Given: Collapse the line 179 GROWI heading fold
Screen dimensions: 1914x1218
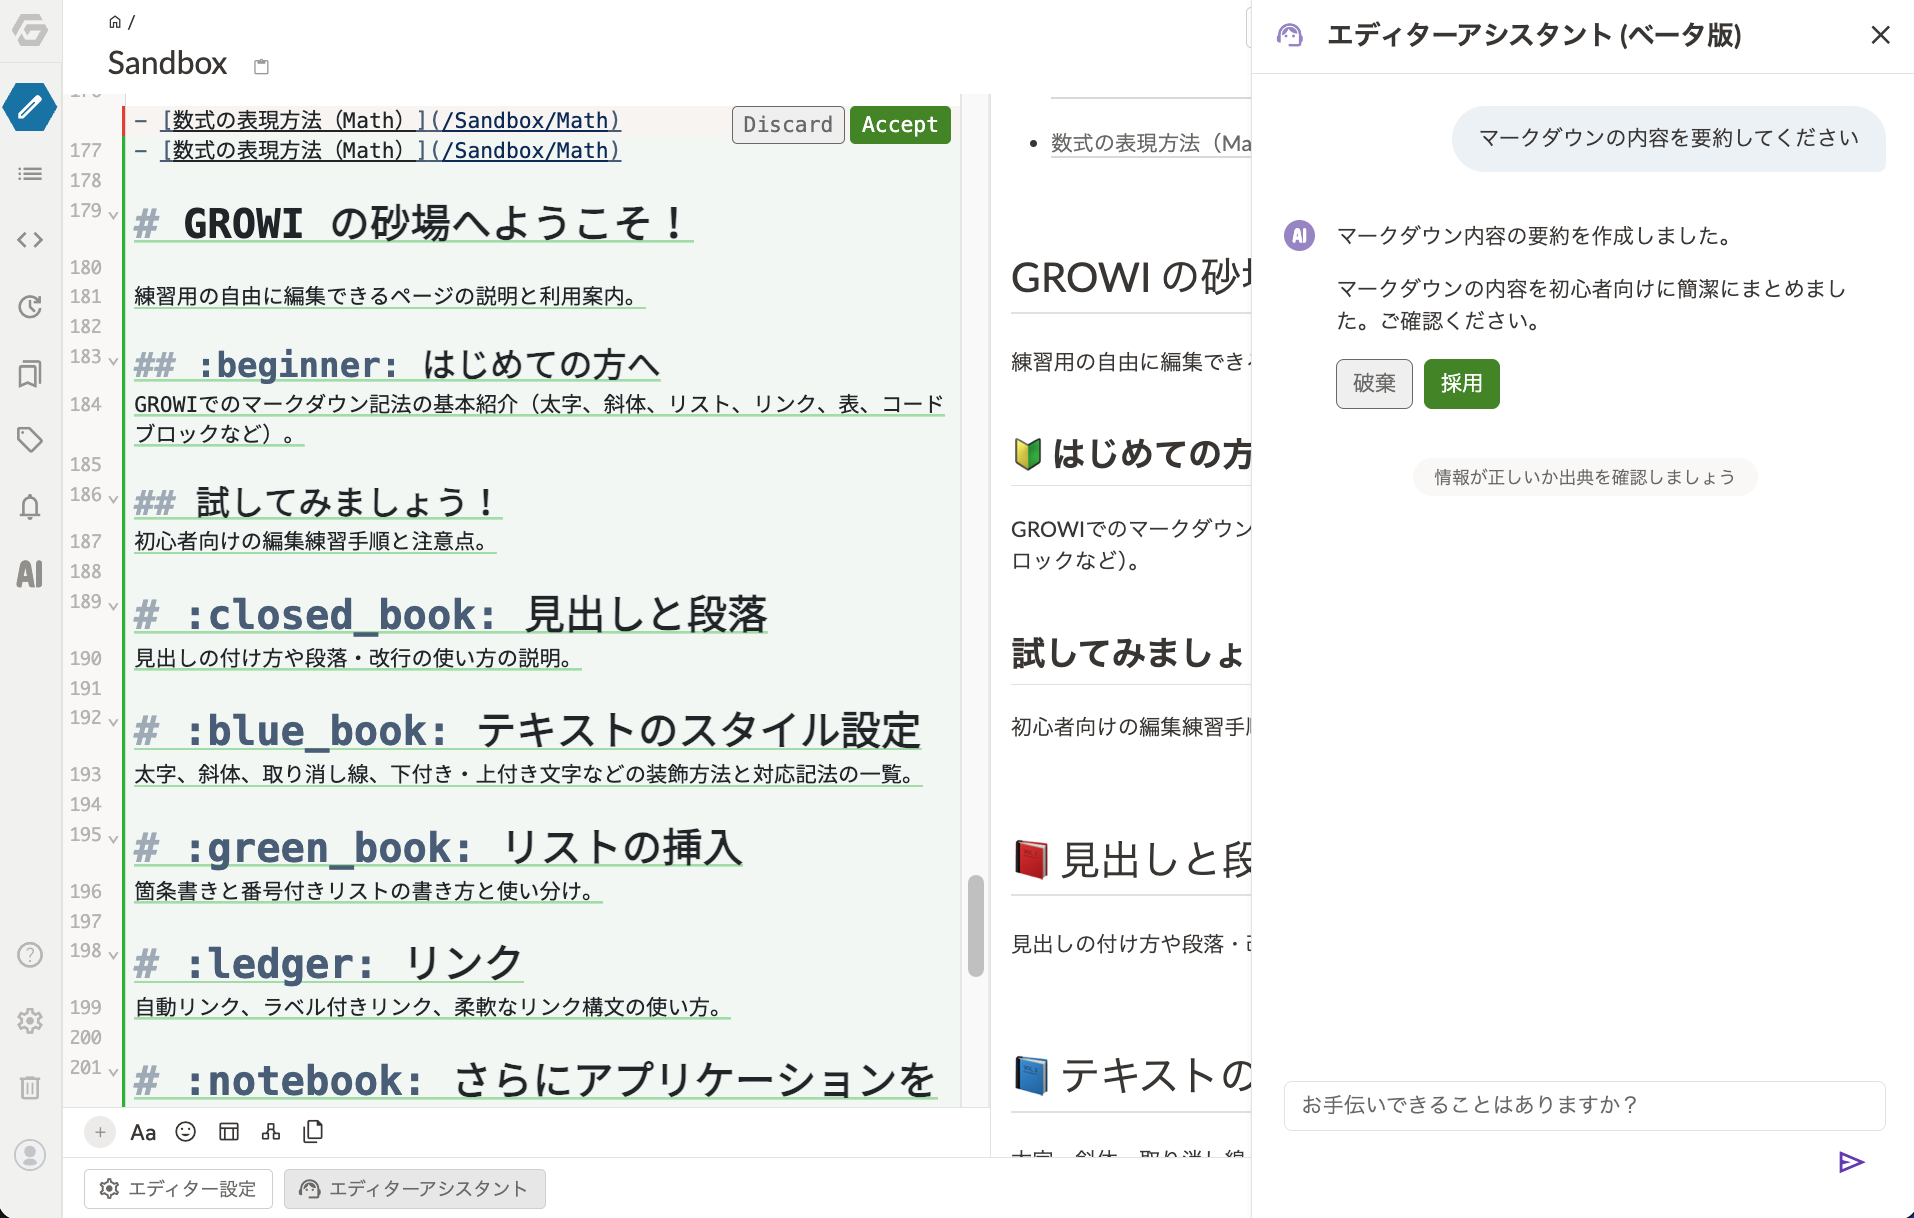Looking at the screenshot, I should [113, 214].
